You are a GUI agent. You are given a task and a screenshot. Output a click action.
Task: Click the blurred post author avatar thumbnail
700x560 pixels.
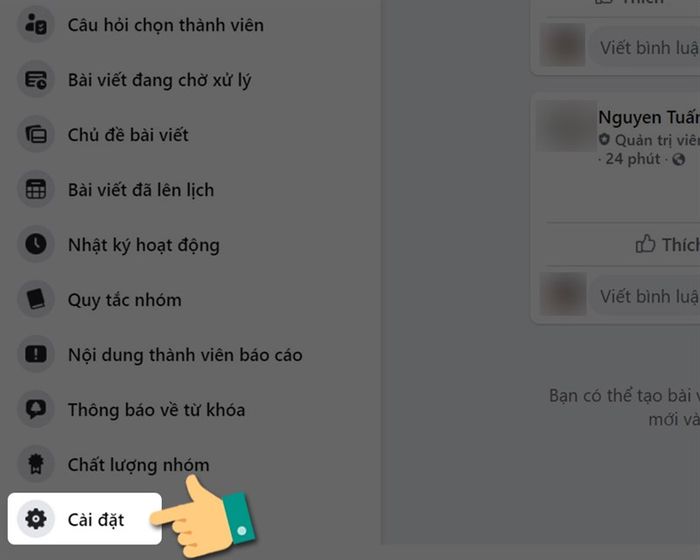coord(566,126)
